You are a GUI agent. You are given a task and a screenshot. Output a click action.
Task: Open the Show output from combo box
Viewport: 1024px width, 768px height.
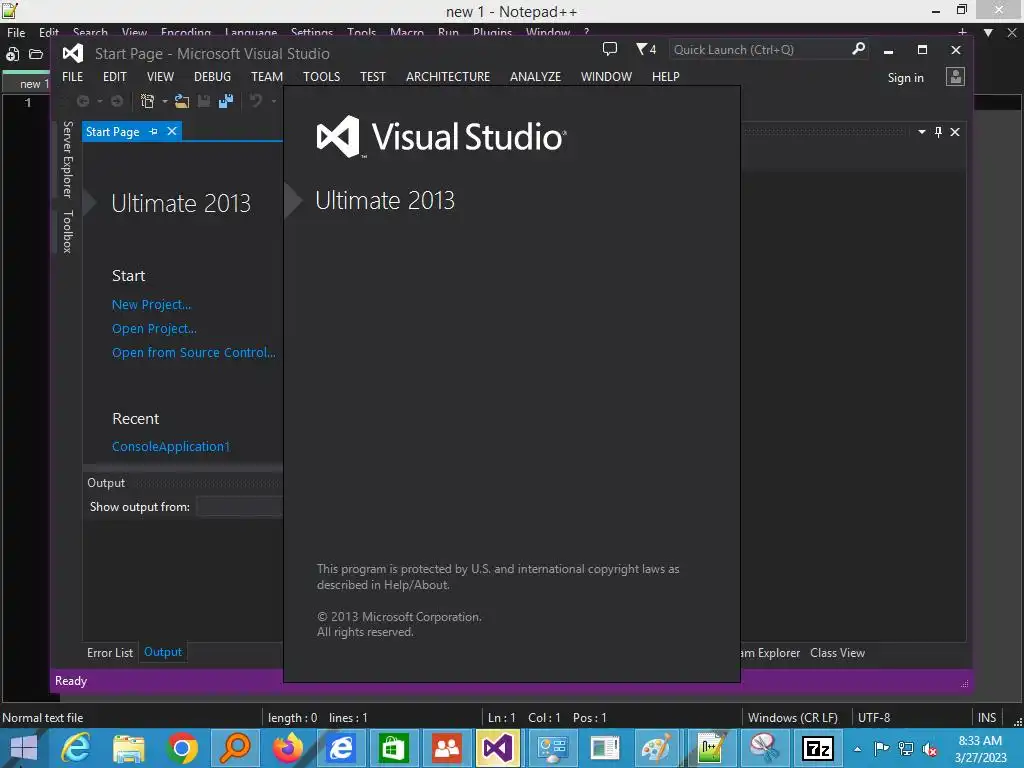[x=239, y=507]
